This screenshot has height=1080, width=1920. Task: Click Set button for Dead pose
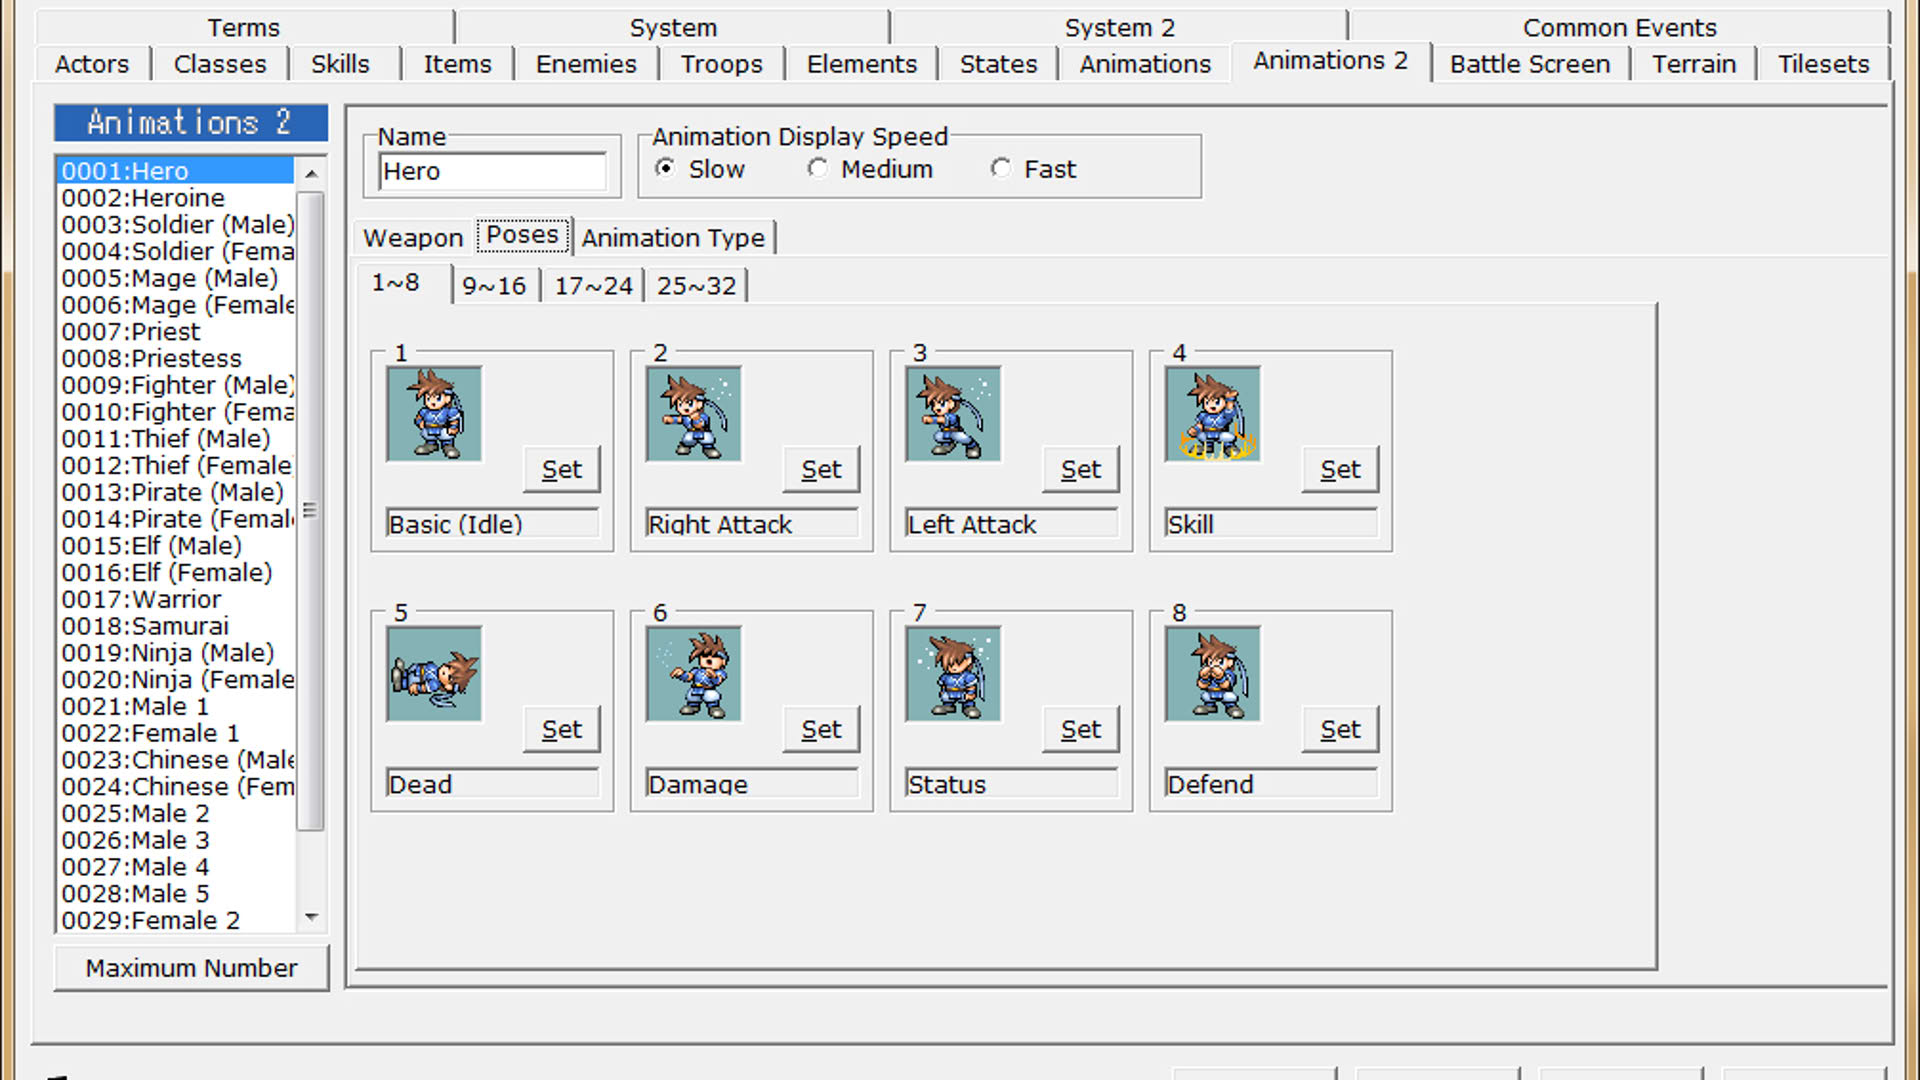pos(561,729)
